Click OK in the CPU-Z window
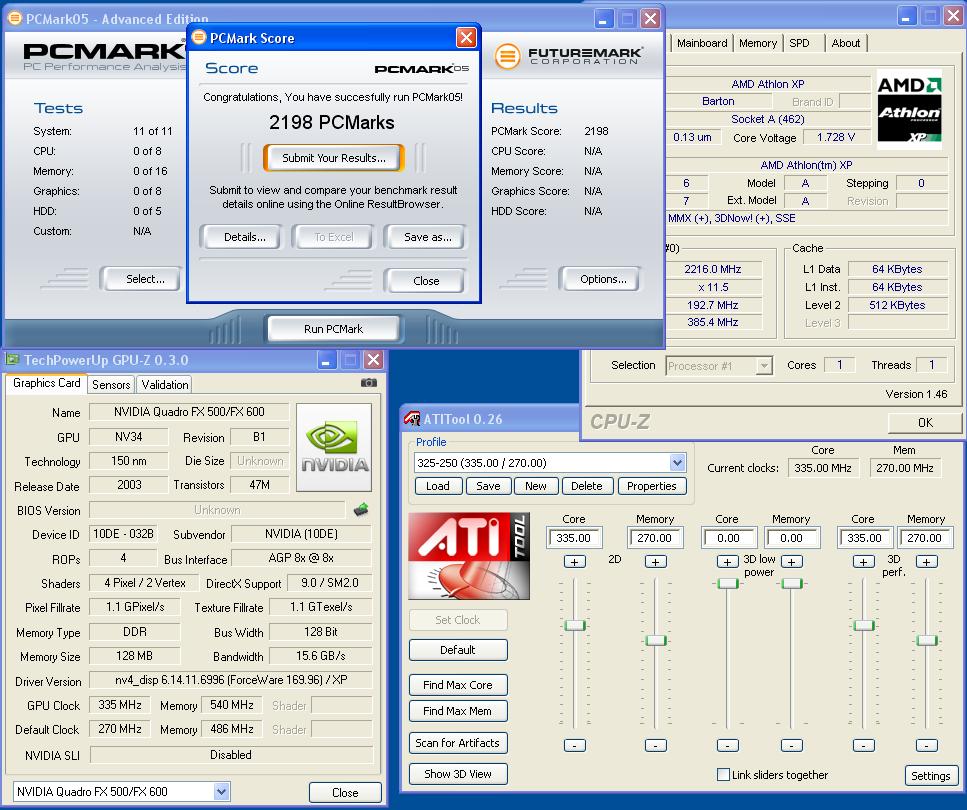This screenshot has width=967, height=810. [x=925, y=423]
